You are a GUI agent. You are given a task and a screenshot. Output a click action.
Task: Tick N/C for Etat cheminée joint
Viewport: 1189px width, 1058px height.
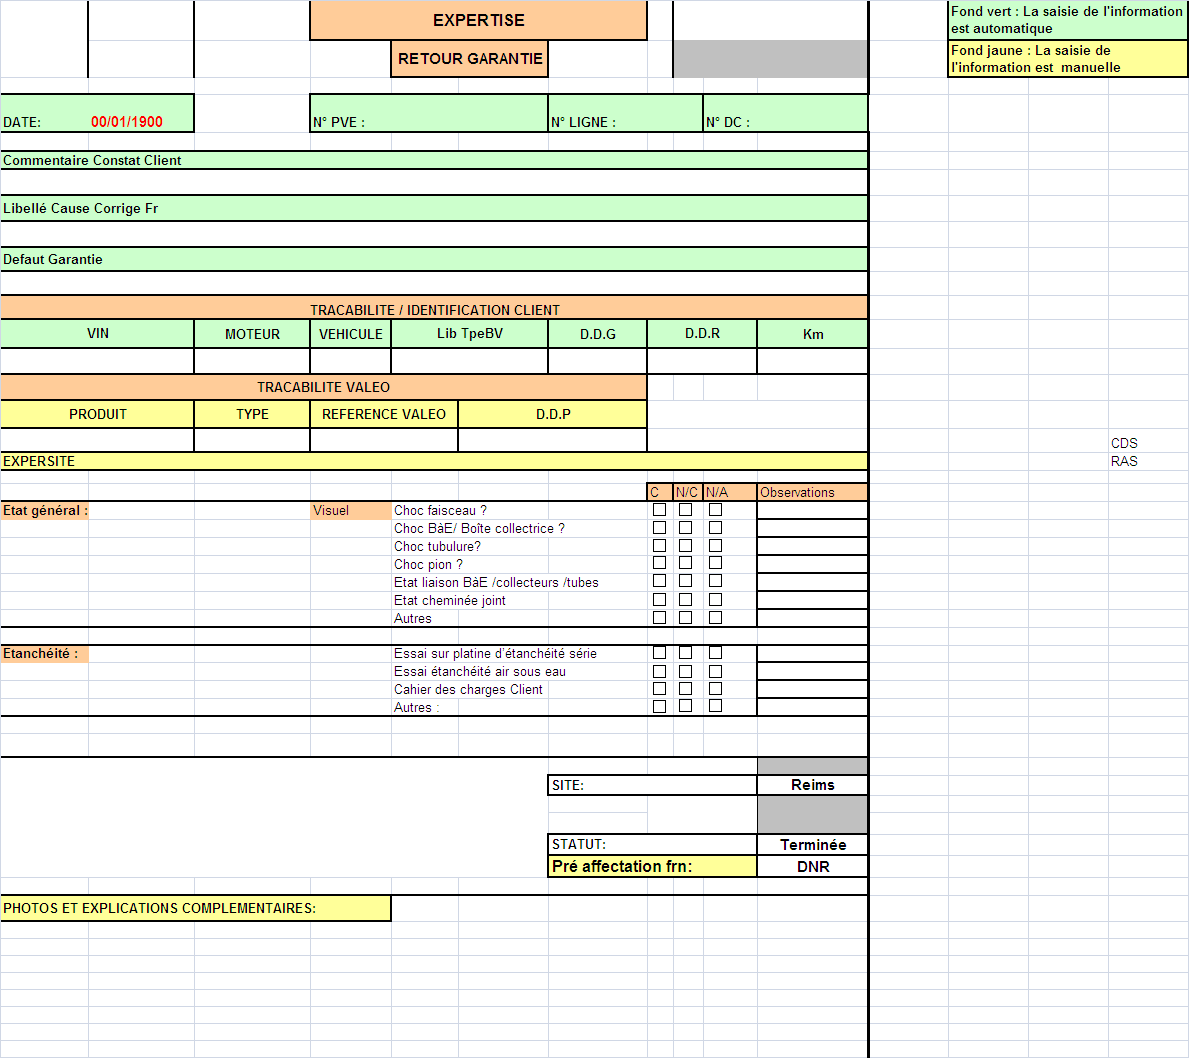click(x=685, y=599)
